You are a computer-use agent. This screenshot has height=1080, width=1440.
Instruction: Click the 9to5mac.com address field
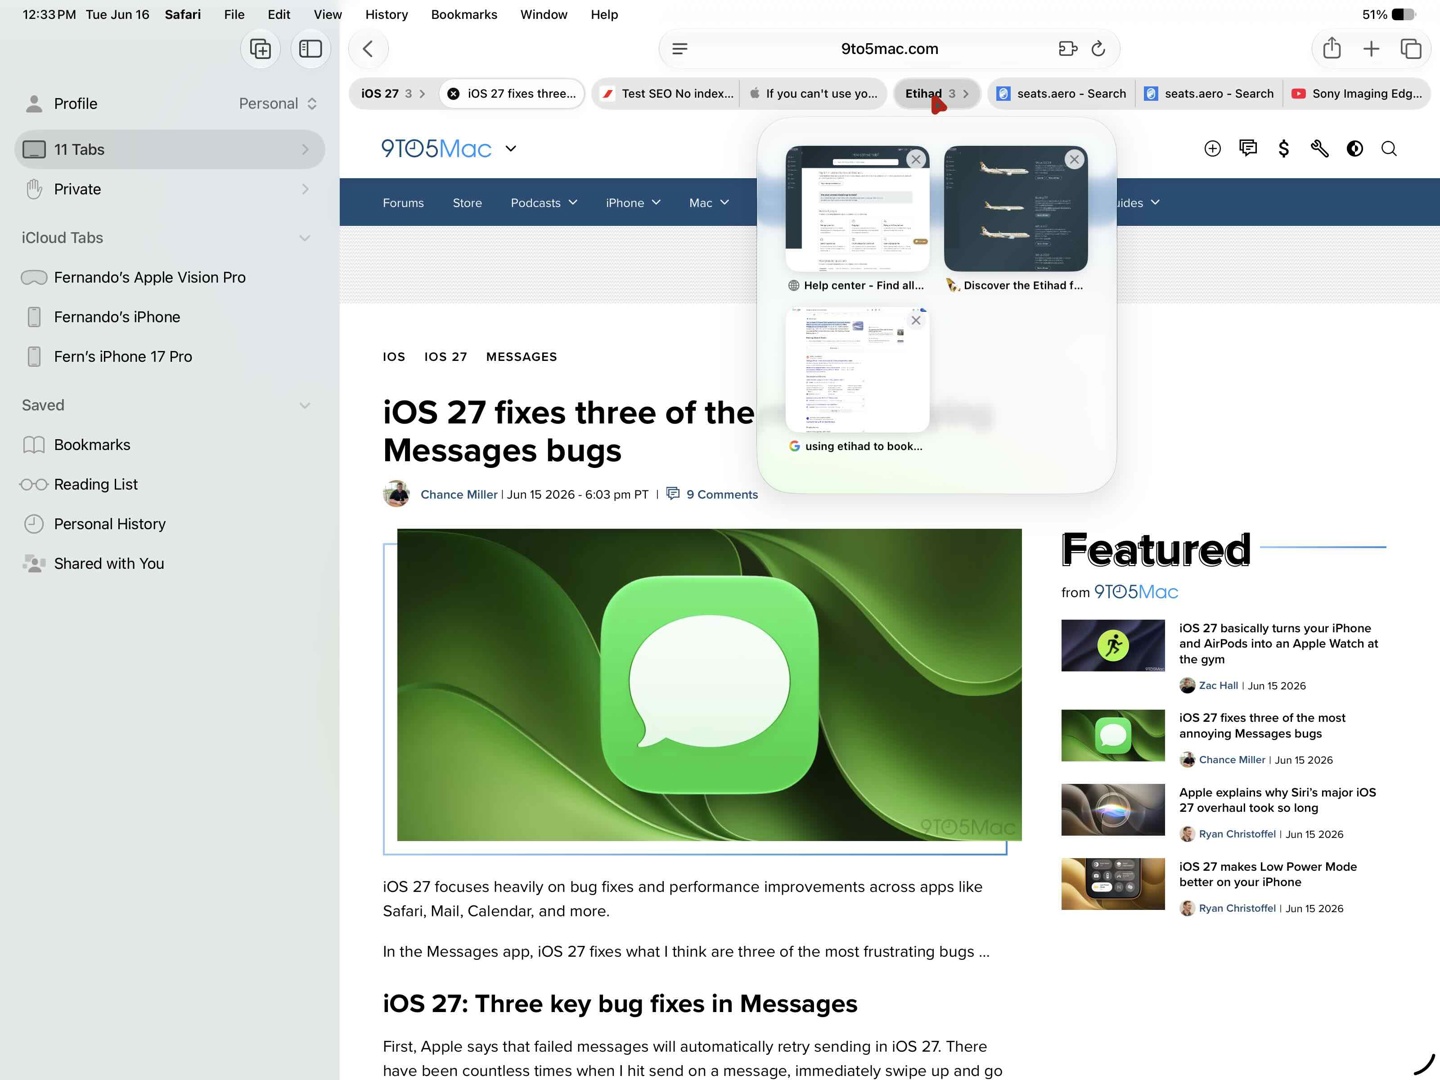[889, 49]
